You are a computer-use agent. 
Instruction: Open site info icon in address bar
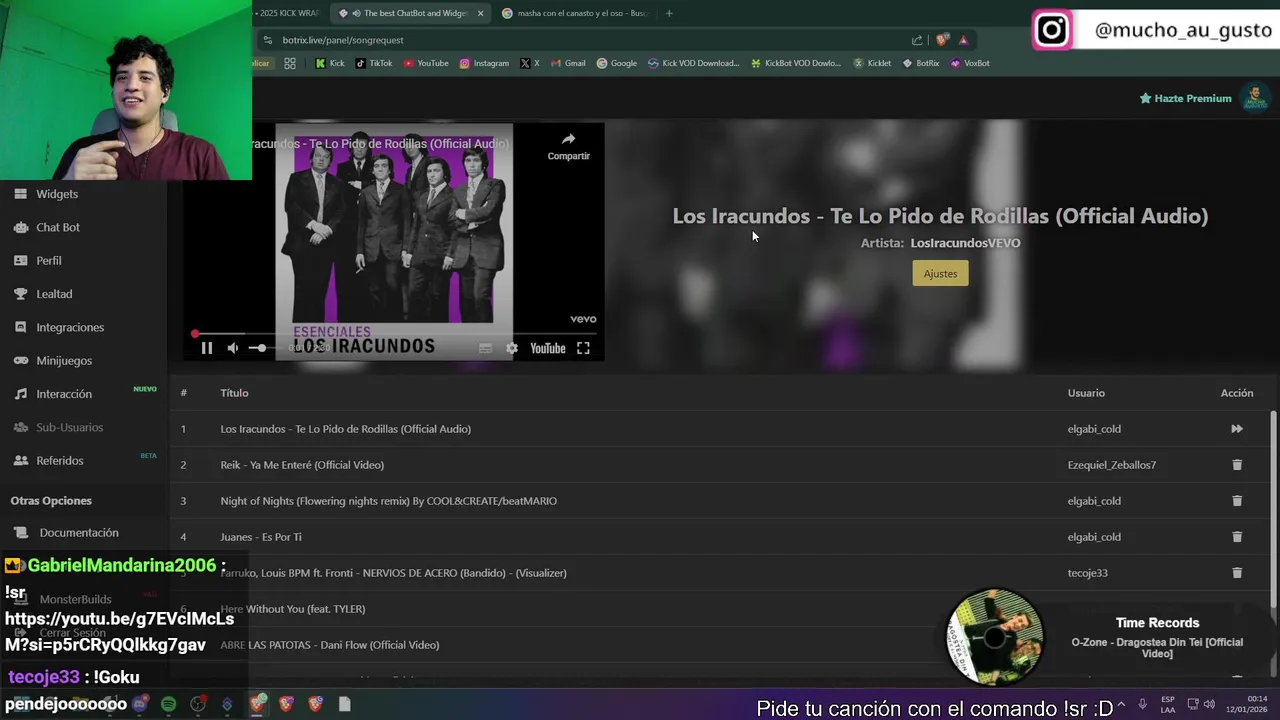point(267,40)
